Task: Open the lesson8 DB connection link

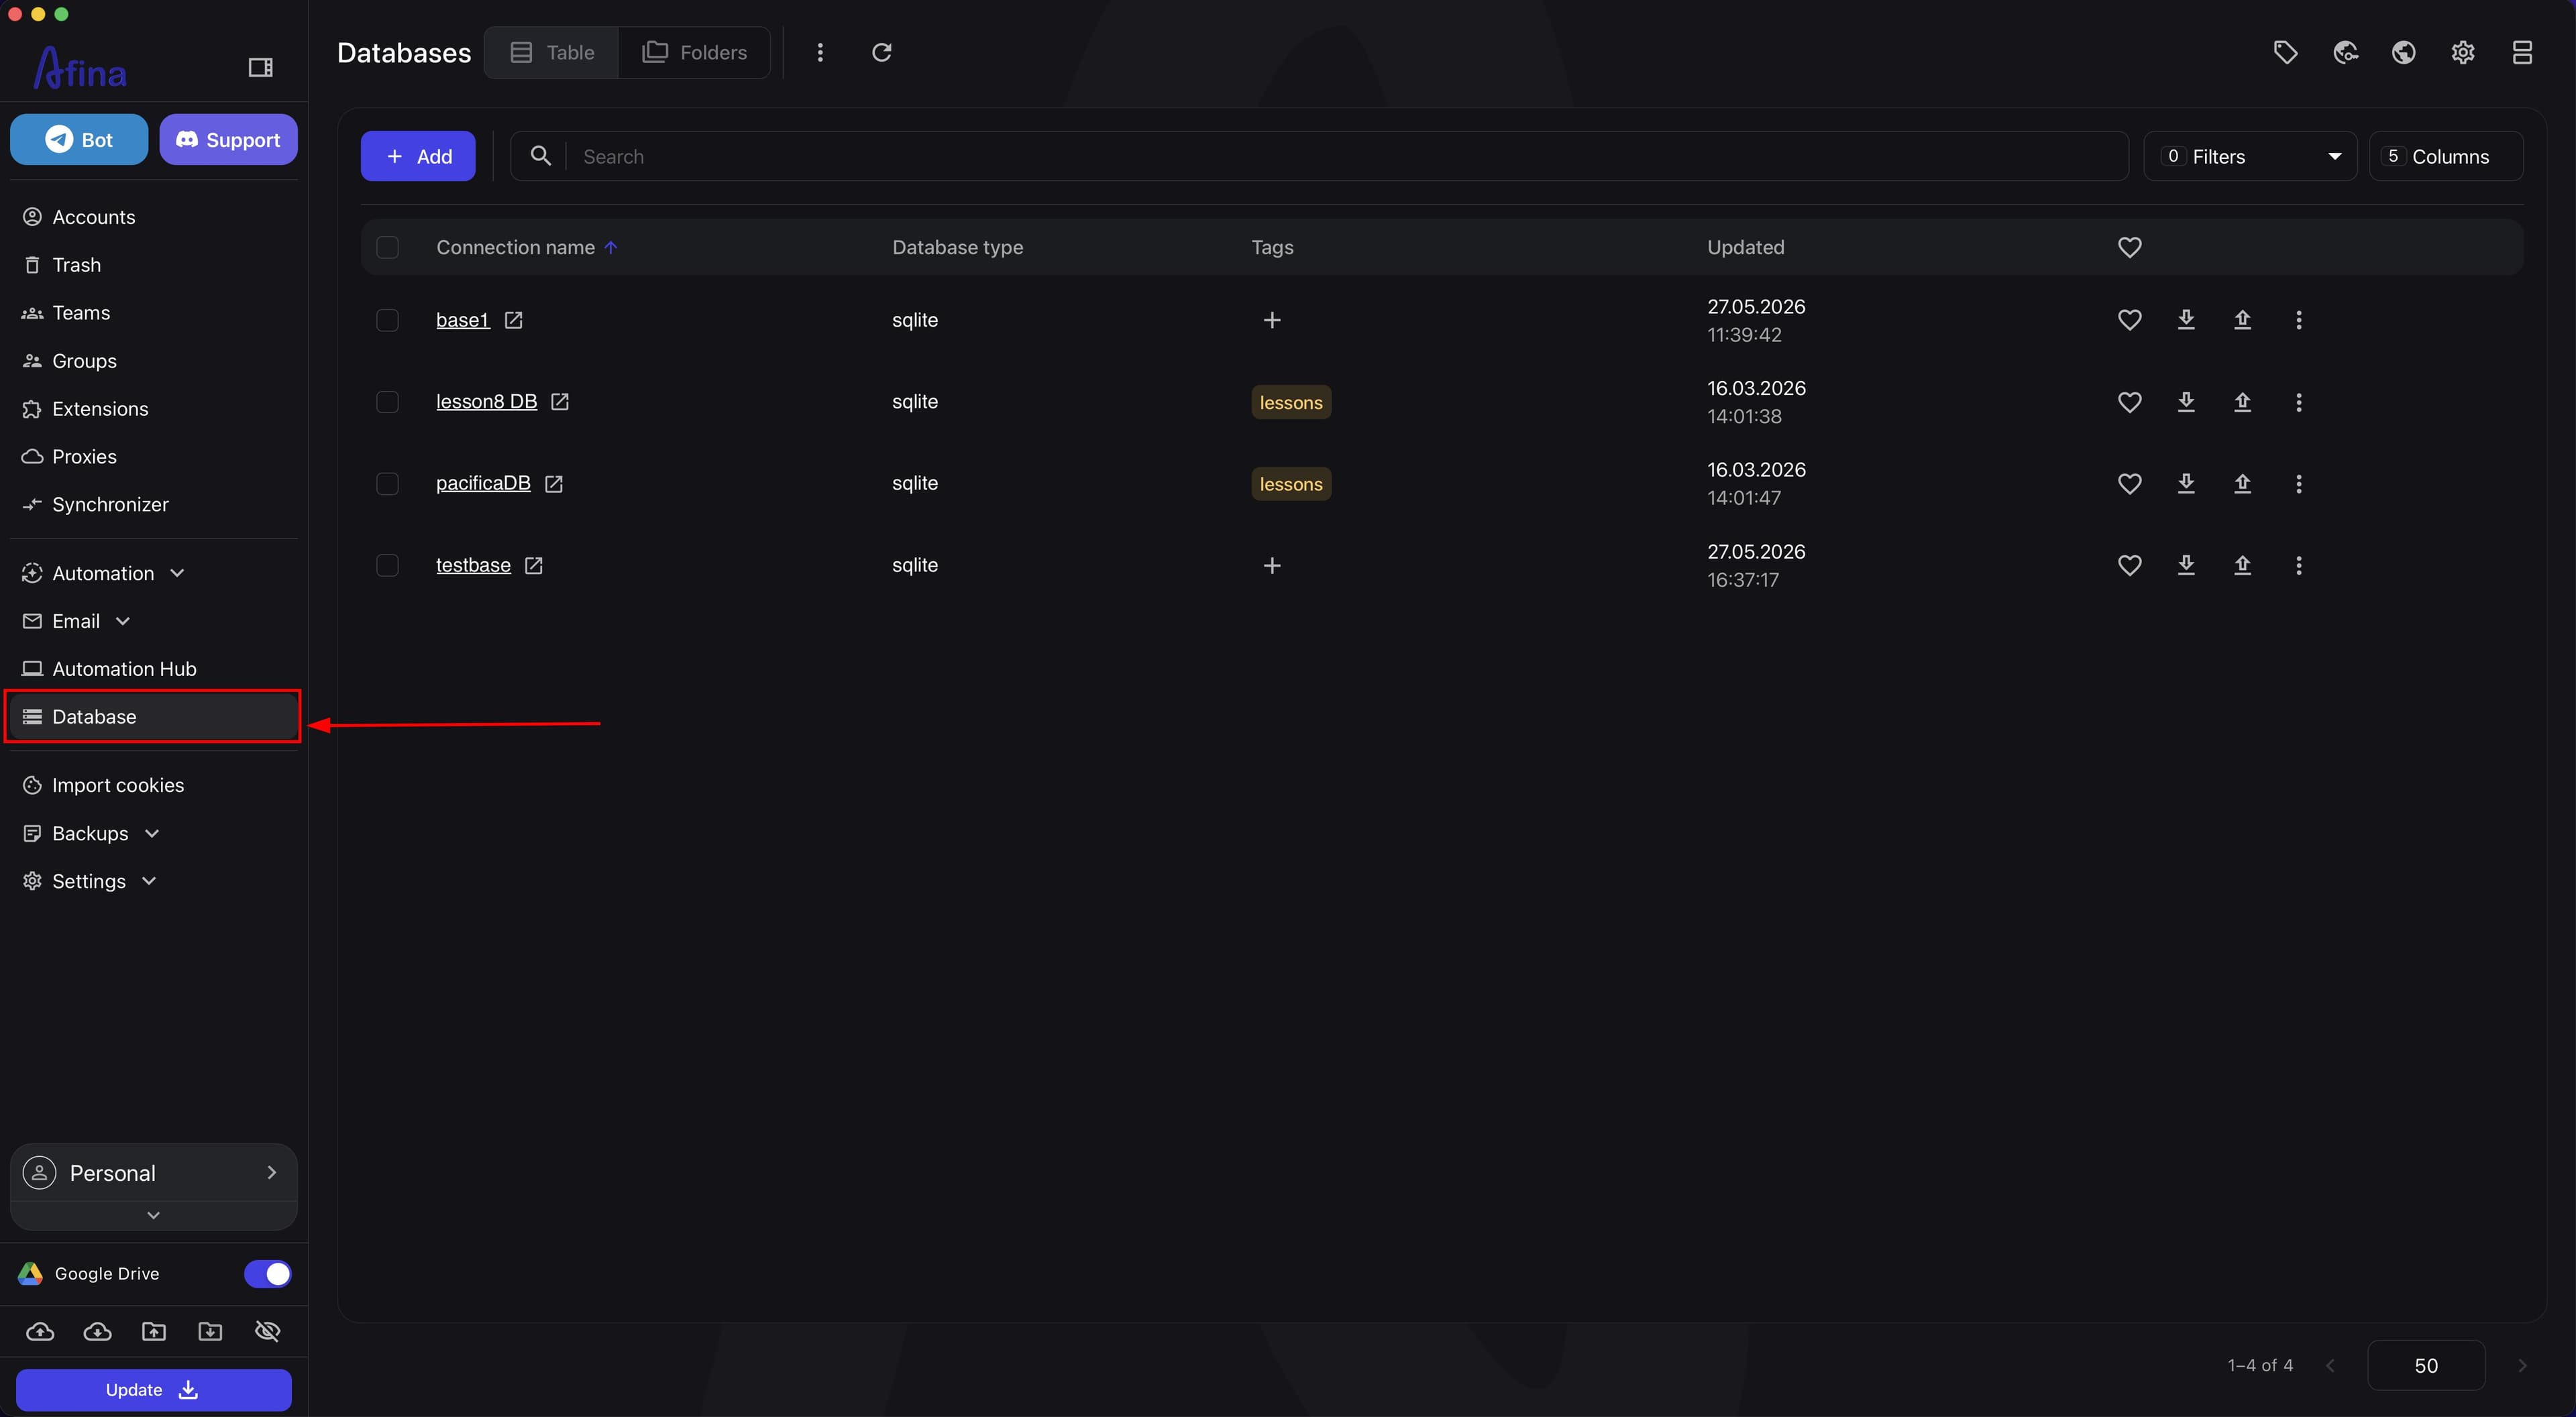Action: coord(486,402)
